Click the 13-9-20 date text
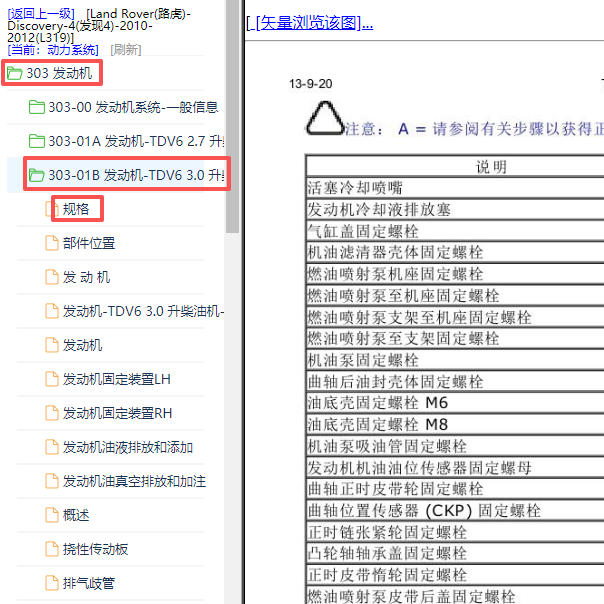The image size is (604, 604). pyautogui.click(x=310, y=84)
